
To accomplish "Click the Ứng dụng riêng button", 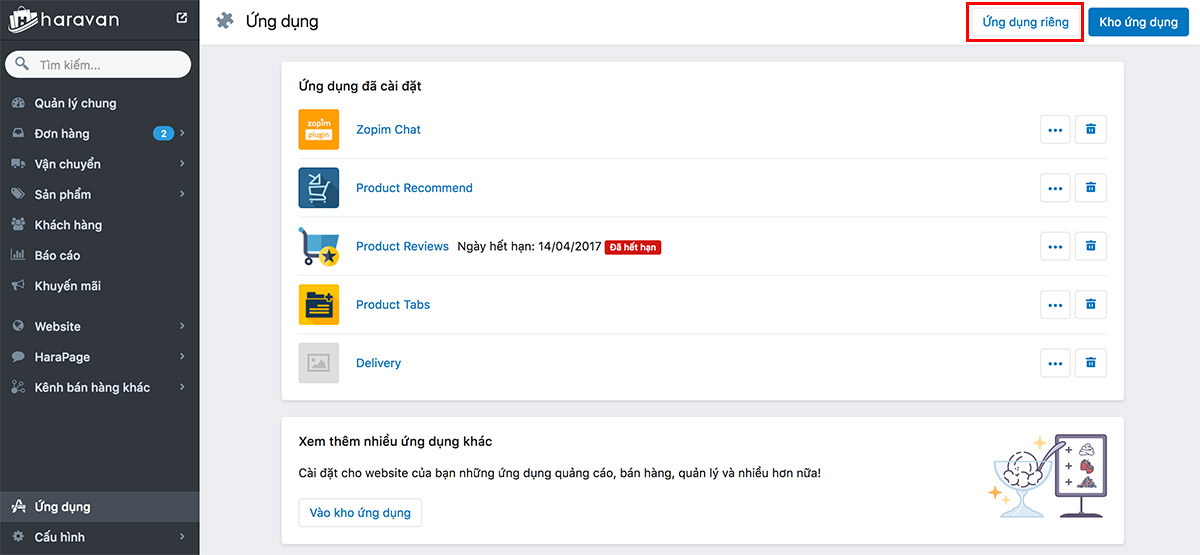I will (x=1025, y=22).
